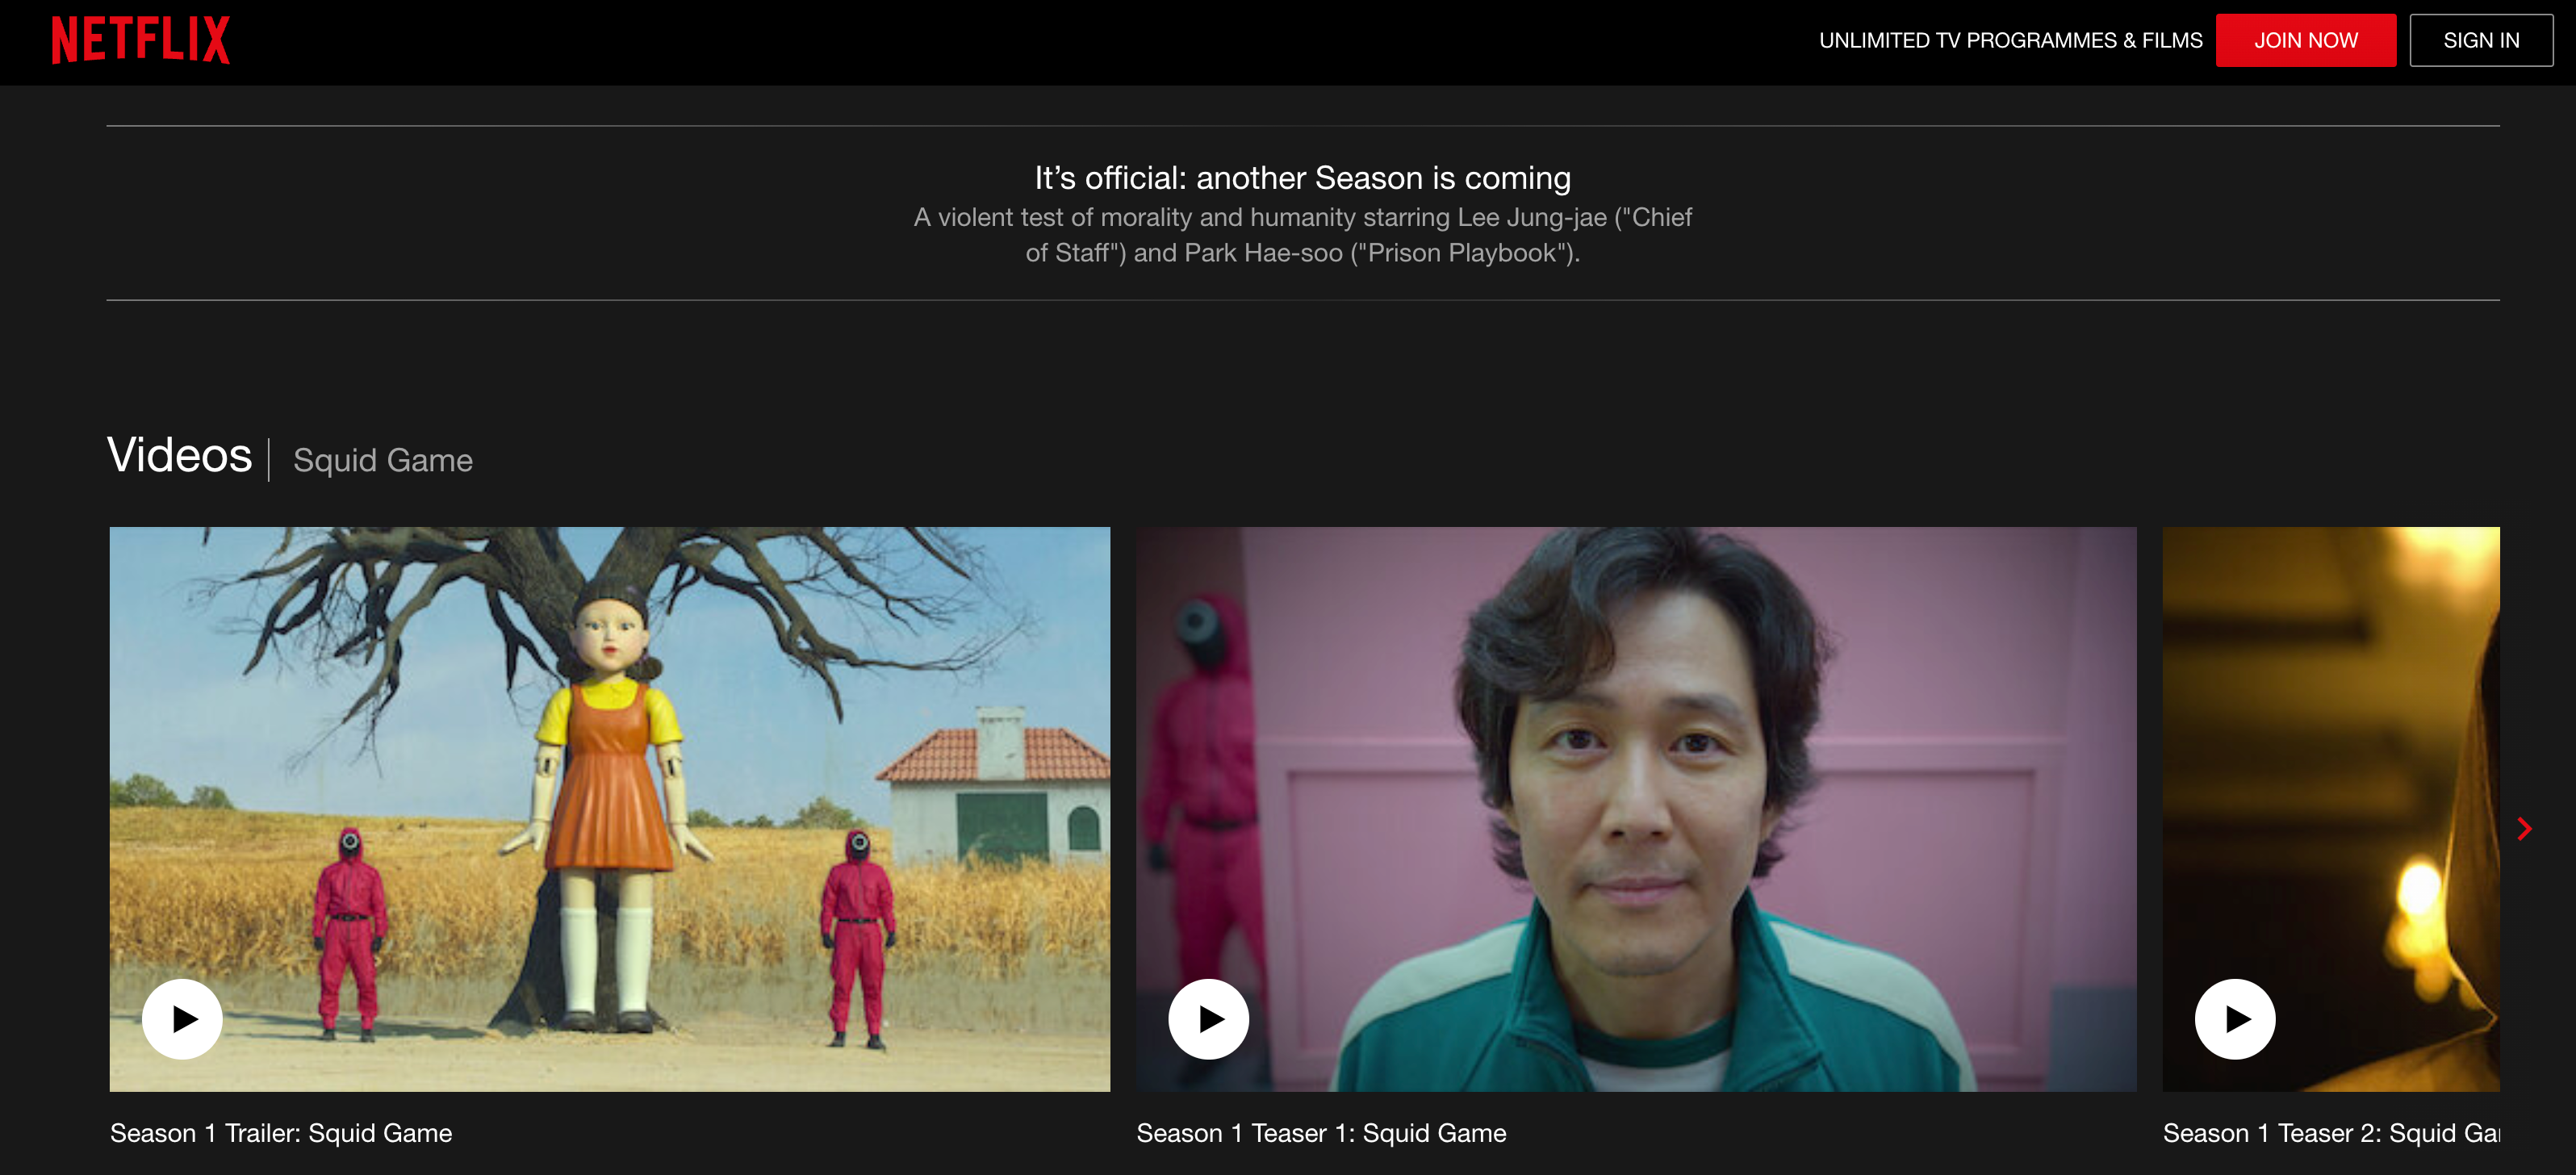Click the Videos section heading

[180, 456]
